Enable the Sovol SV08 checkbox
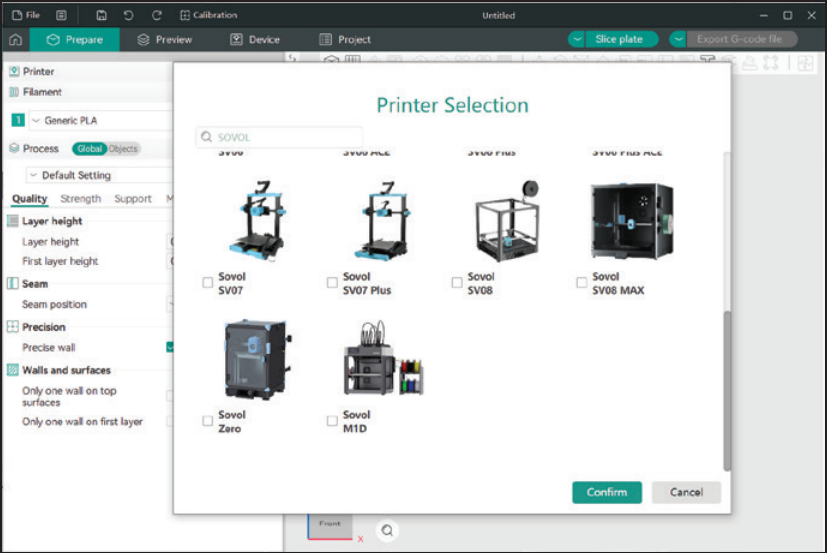827x553 pixels. [x=457, y=283]
